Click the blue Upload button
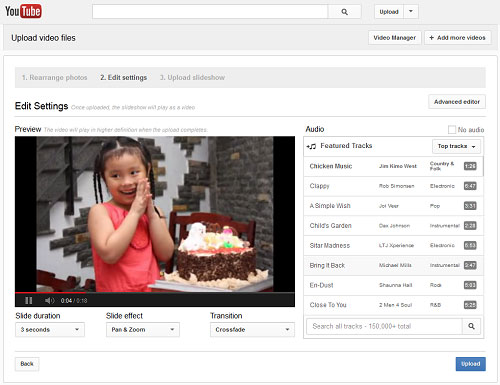Viewport: 500px width, 385px height. [x=470, y=364]
